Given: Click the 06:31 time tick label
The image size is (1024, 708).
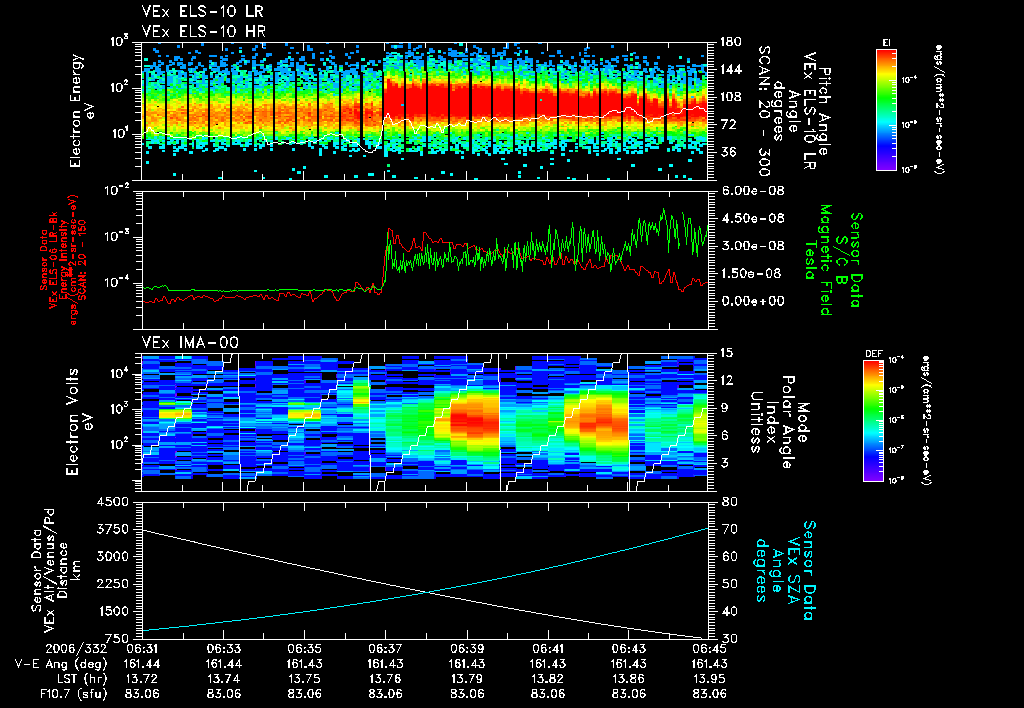Looking at the screenshot, I should [x=142, y=649].
